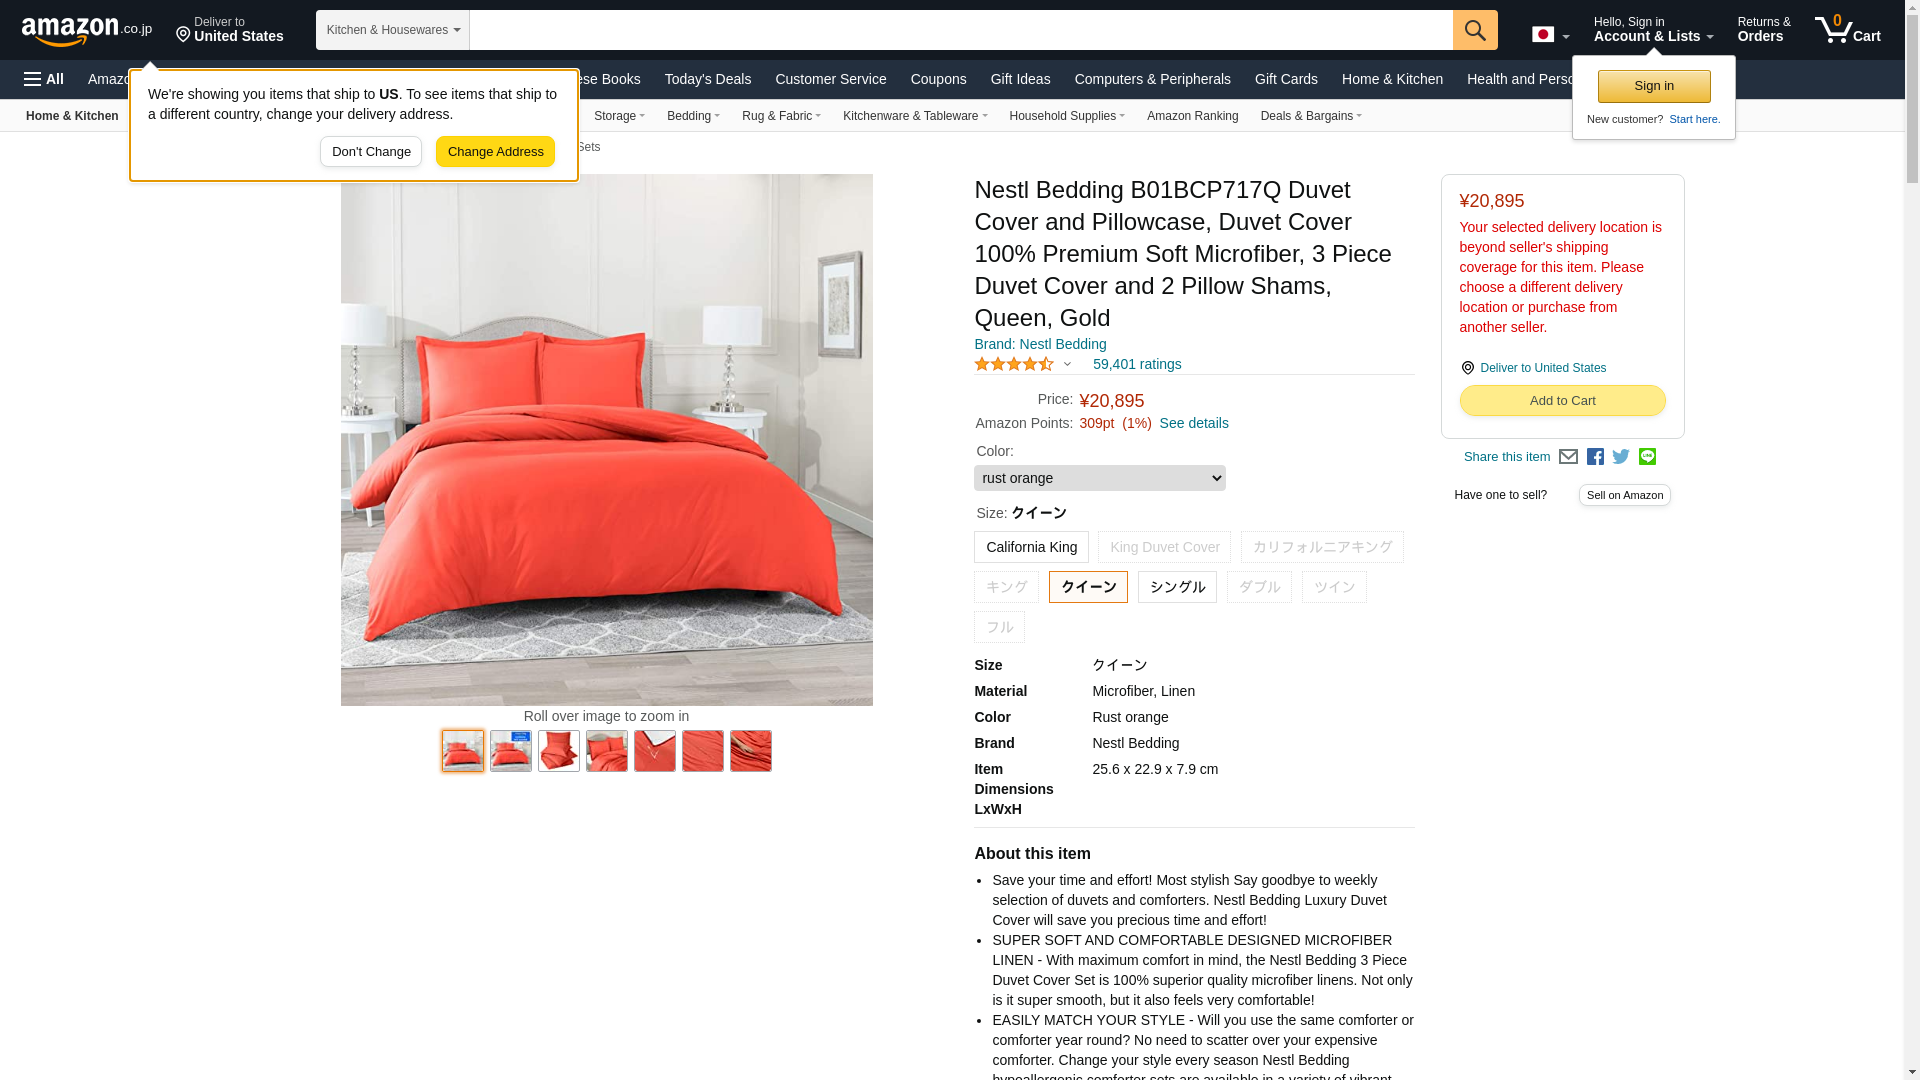Click into the search input field
Viewport: 1920px width, 1080px height.
pos(961,30)
